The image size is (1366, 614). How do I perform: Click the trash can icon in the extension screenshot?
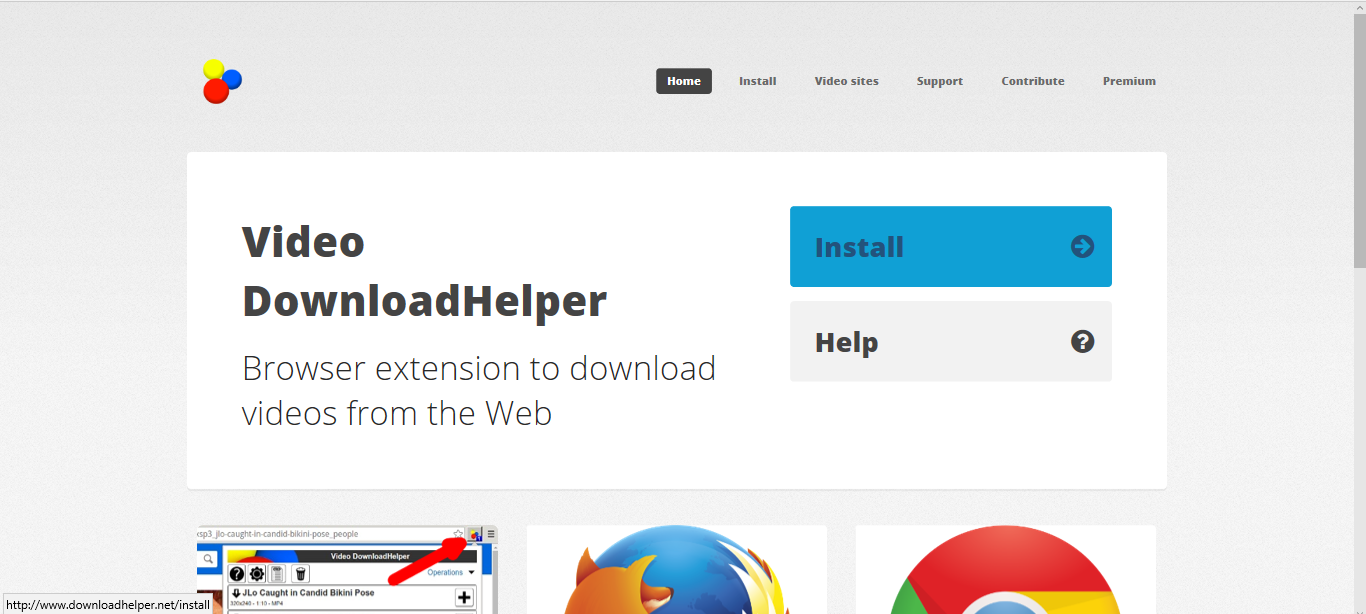coord(301,573)
